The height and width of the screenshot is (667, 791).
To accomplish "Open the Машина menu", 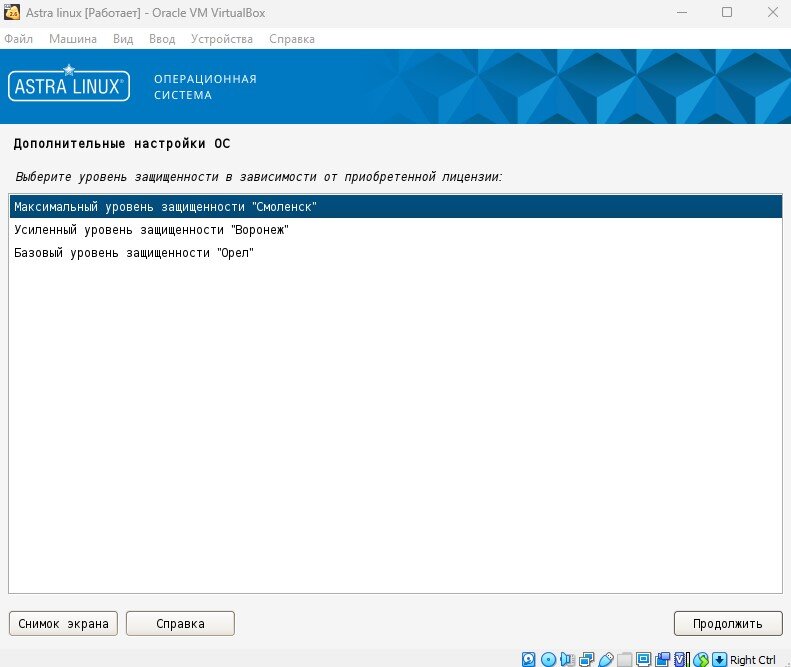I will click(73, 39).
